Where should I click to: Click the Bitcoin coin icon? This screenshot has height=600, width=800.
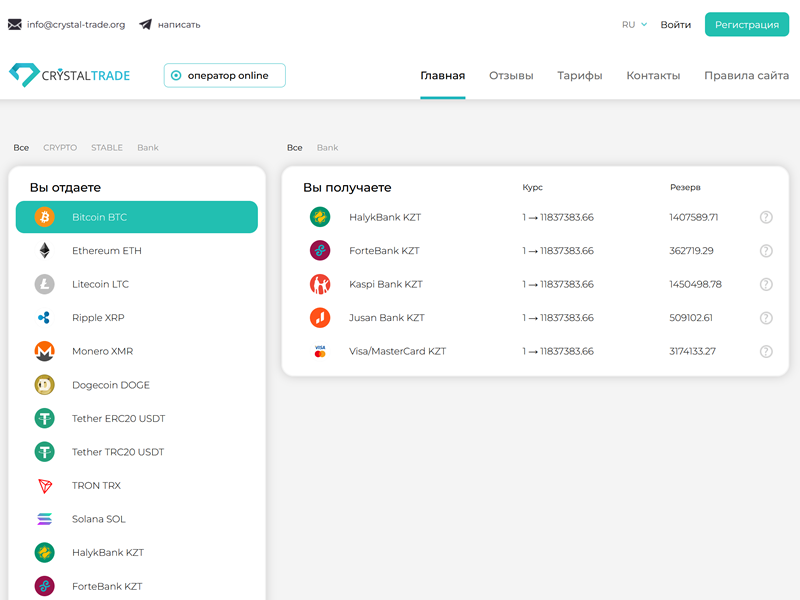(44, 217)
